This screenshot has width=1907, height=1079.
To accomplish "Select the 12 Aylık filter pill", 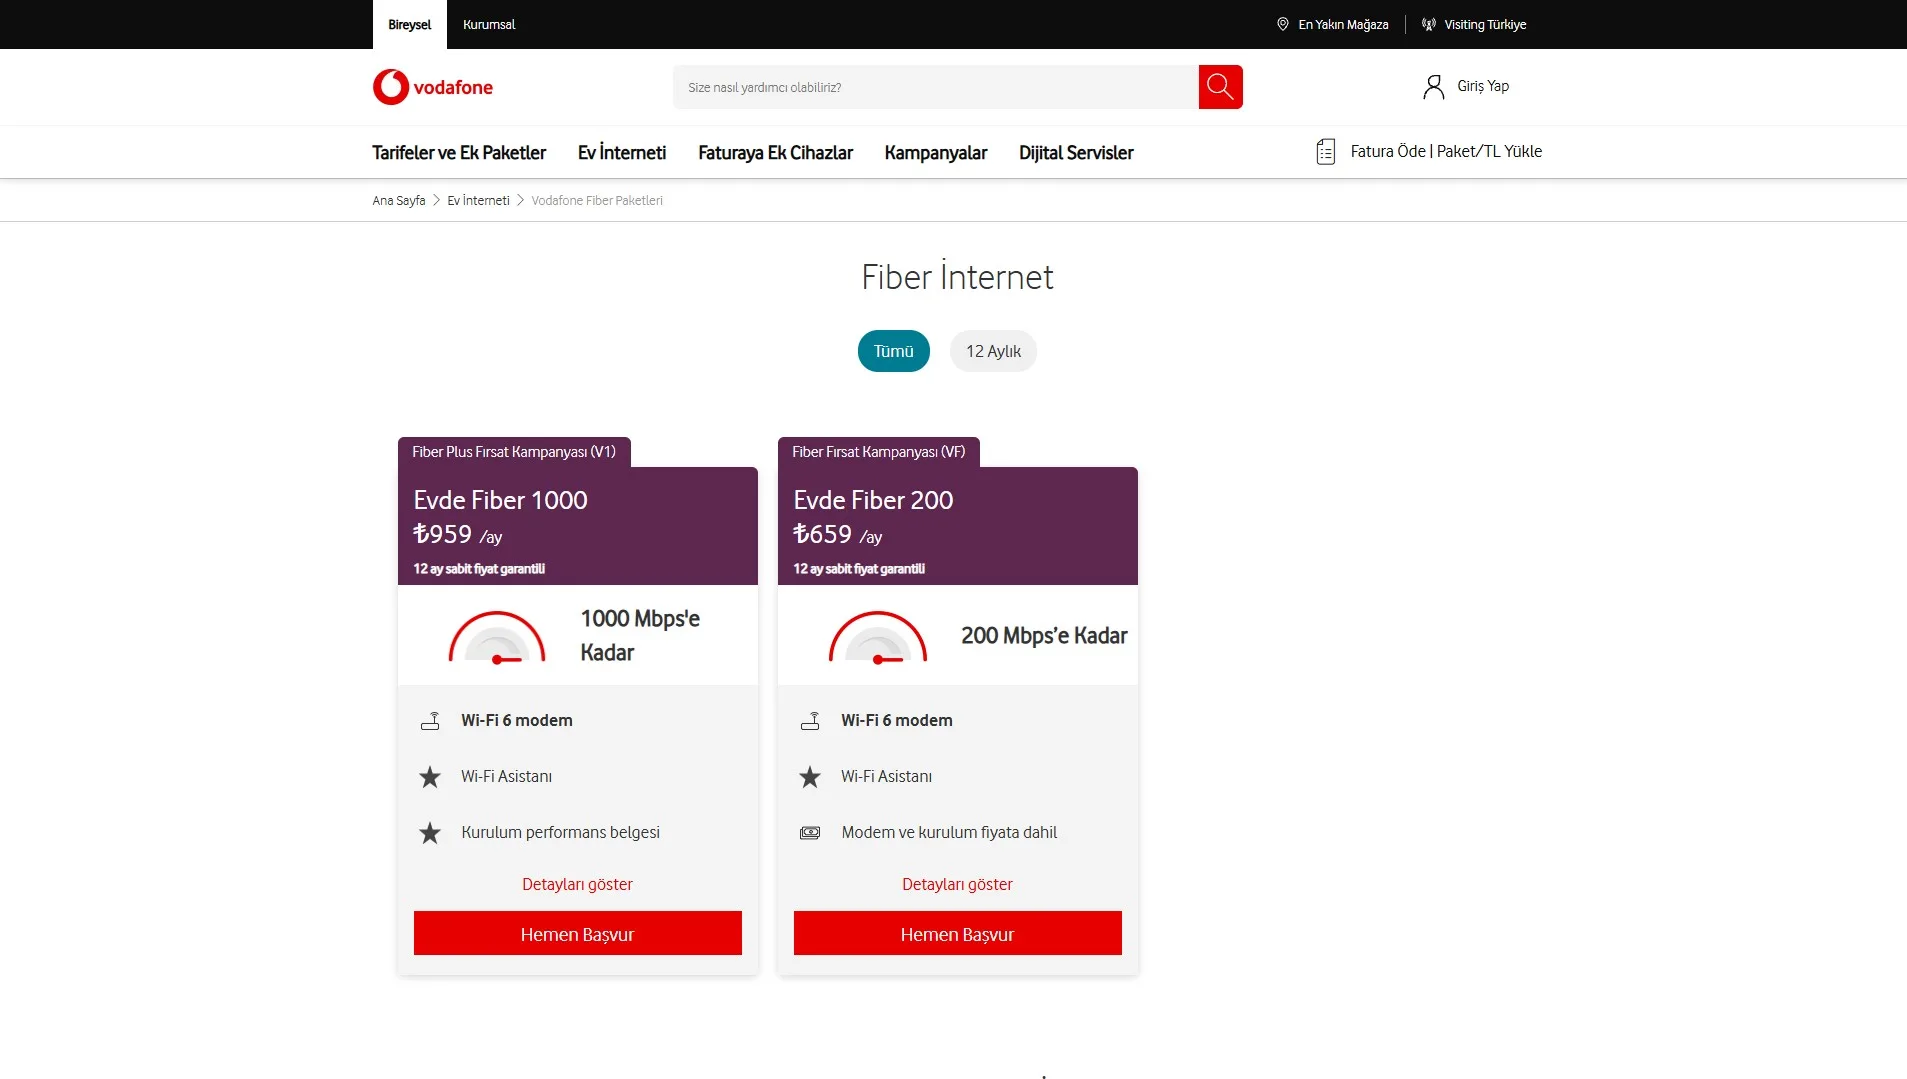I will (x=993, y=351).
